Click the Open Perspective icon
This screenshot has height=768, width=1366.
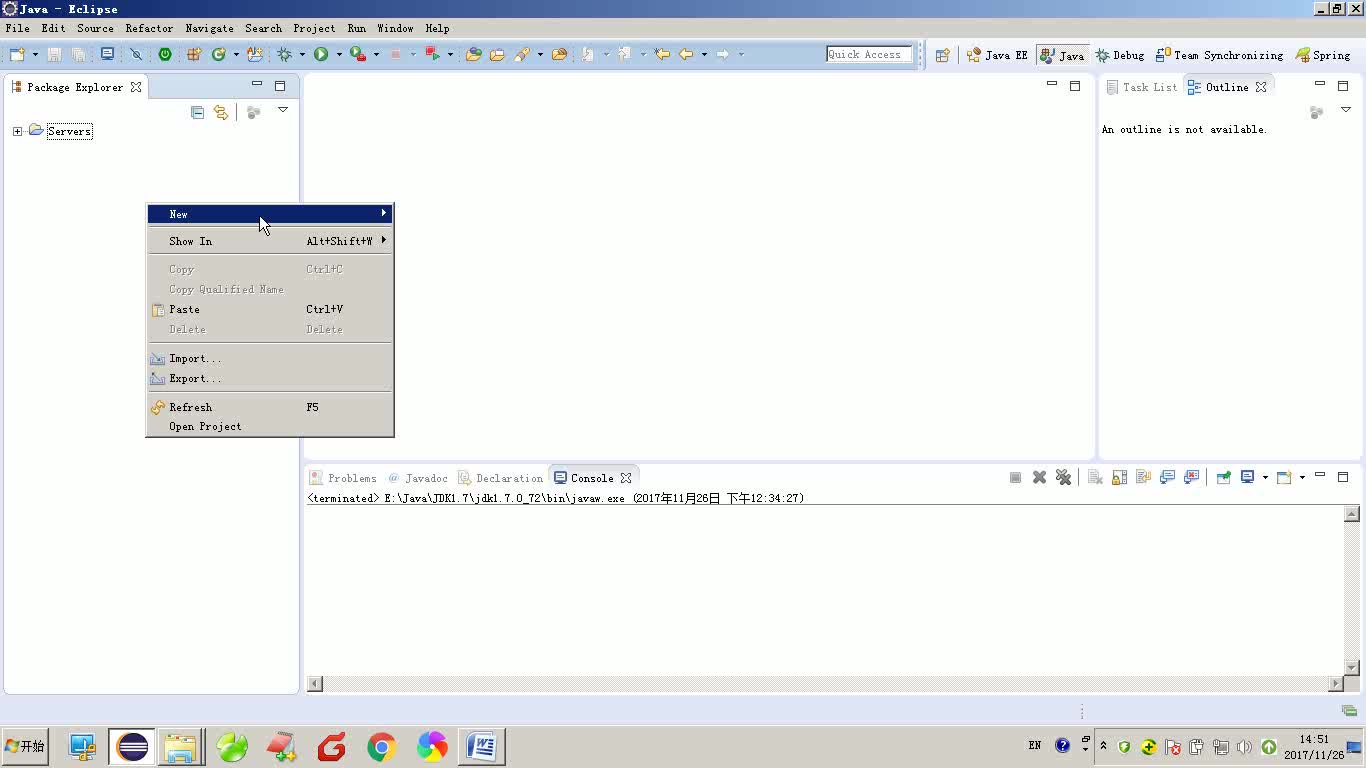(x=942, y=55)
